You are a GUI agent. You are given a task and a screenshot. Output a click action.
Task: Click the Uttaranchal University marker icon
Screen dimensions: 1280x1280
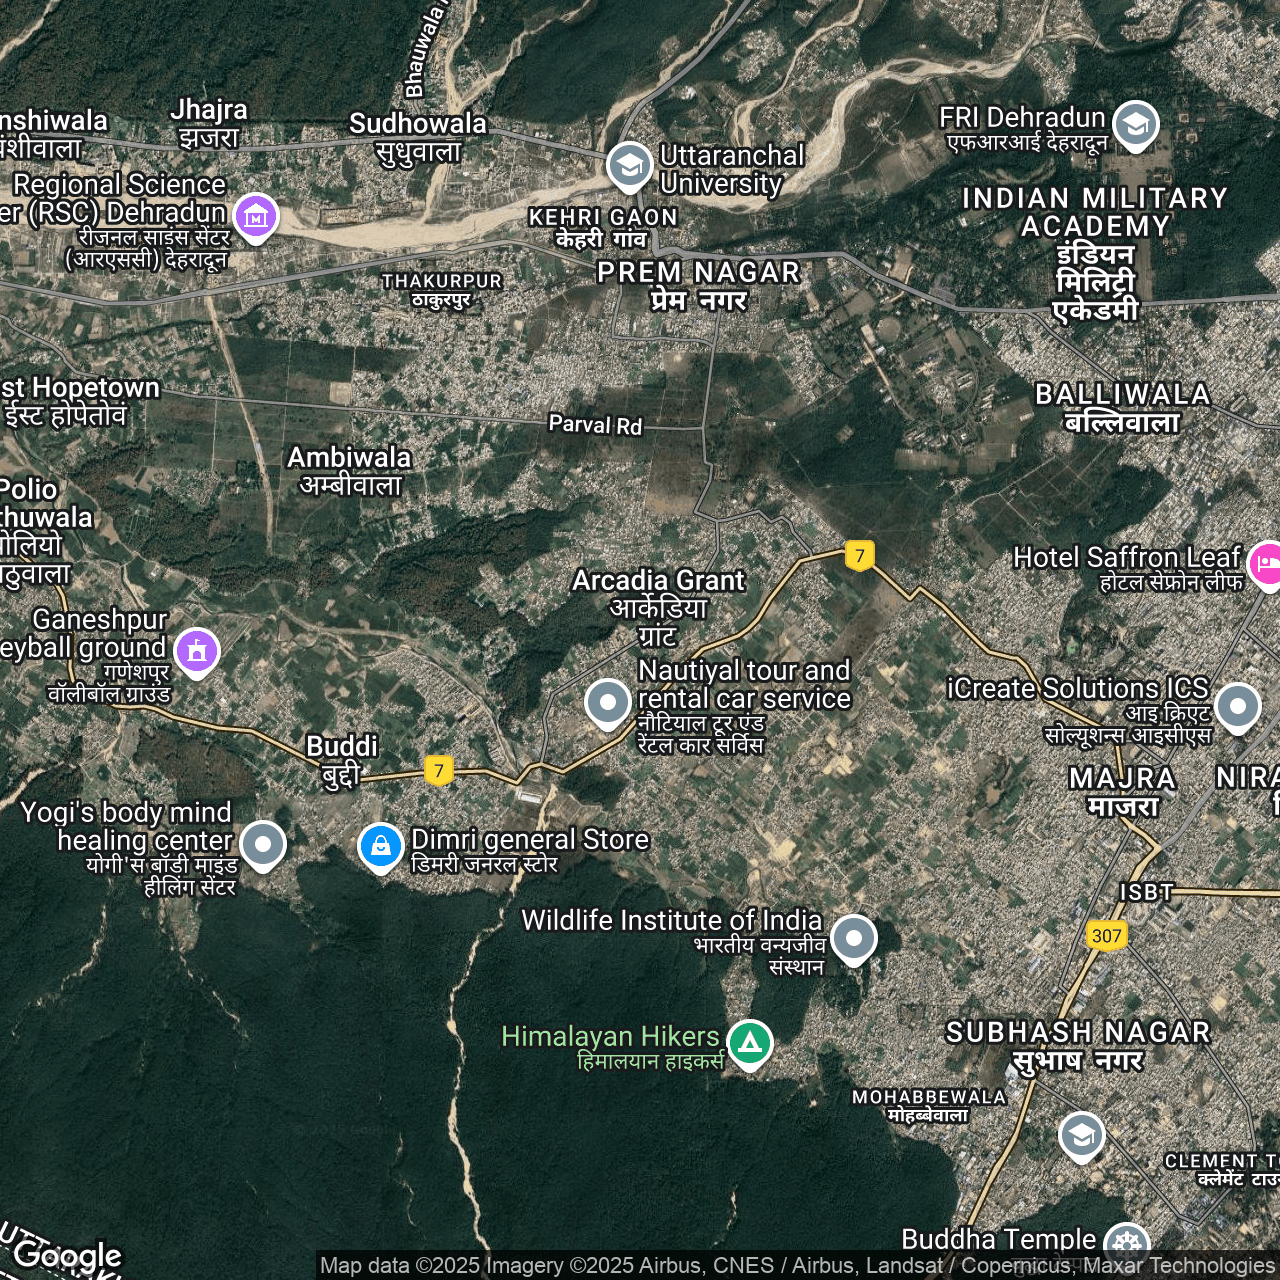[x=629, y=166]
